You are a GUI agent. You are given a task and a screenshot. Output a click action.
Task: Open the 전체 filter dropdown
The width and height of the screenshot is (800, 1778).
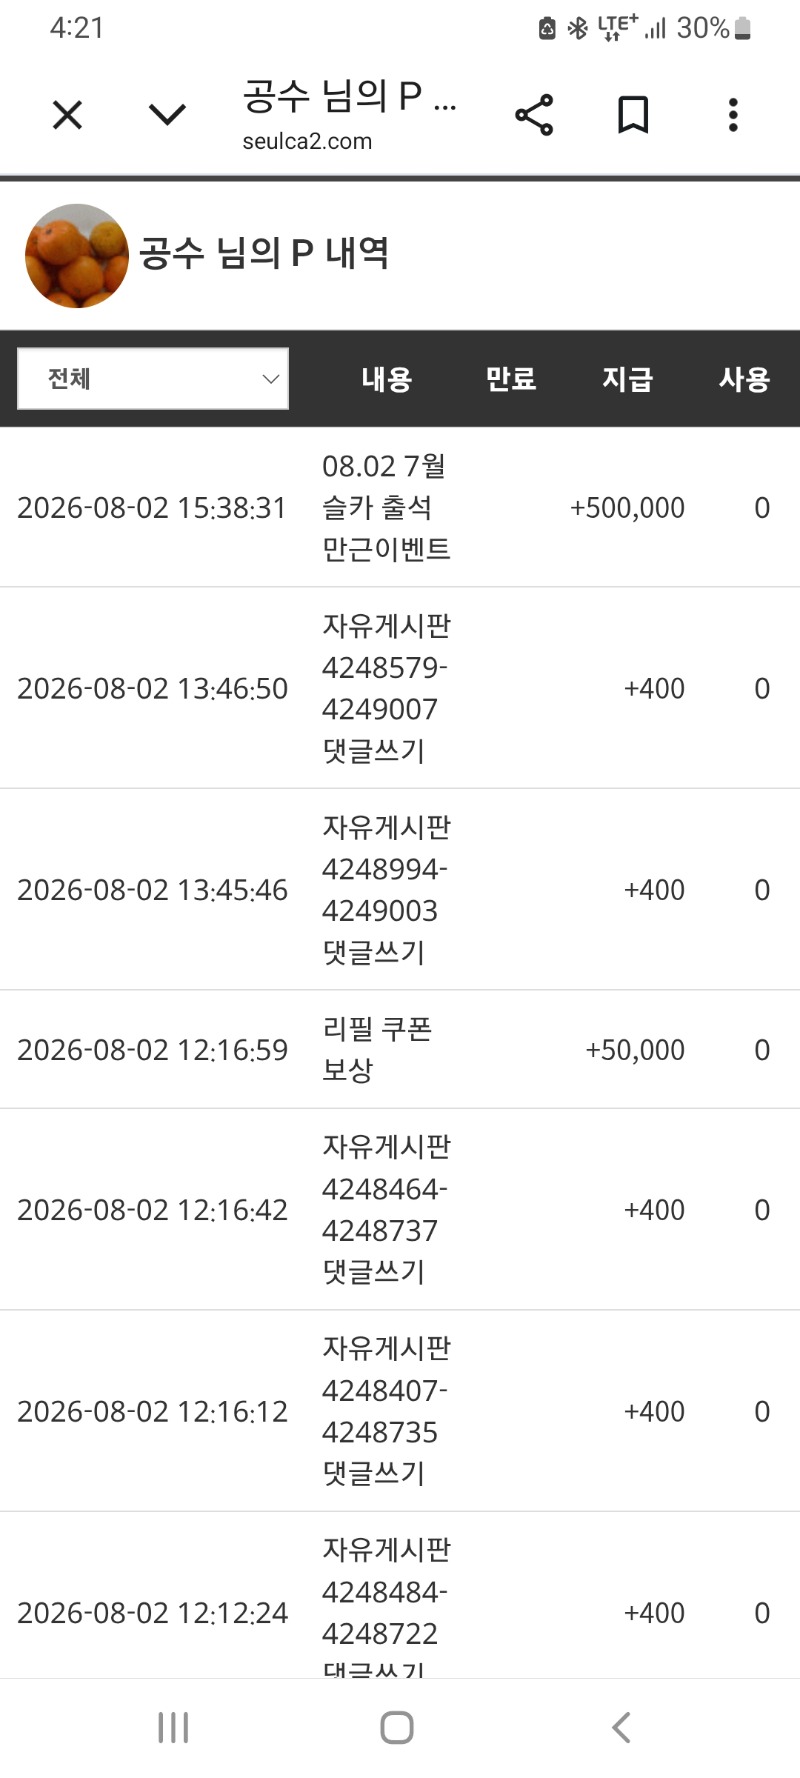coord(153,378)
